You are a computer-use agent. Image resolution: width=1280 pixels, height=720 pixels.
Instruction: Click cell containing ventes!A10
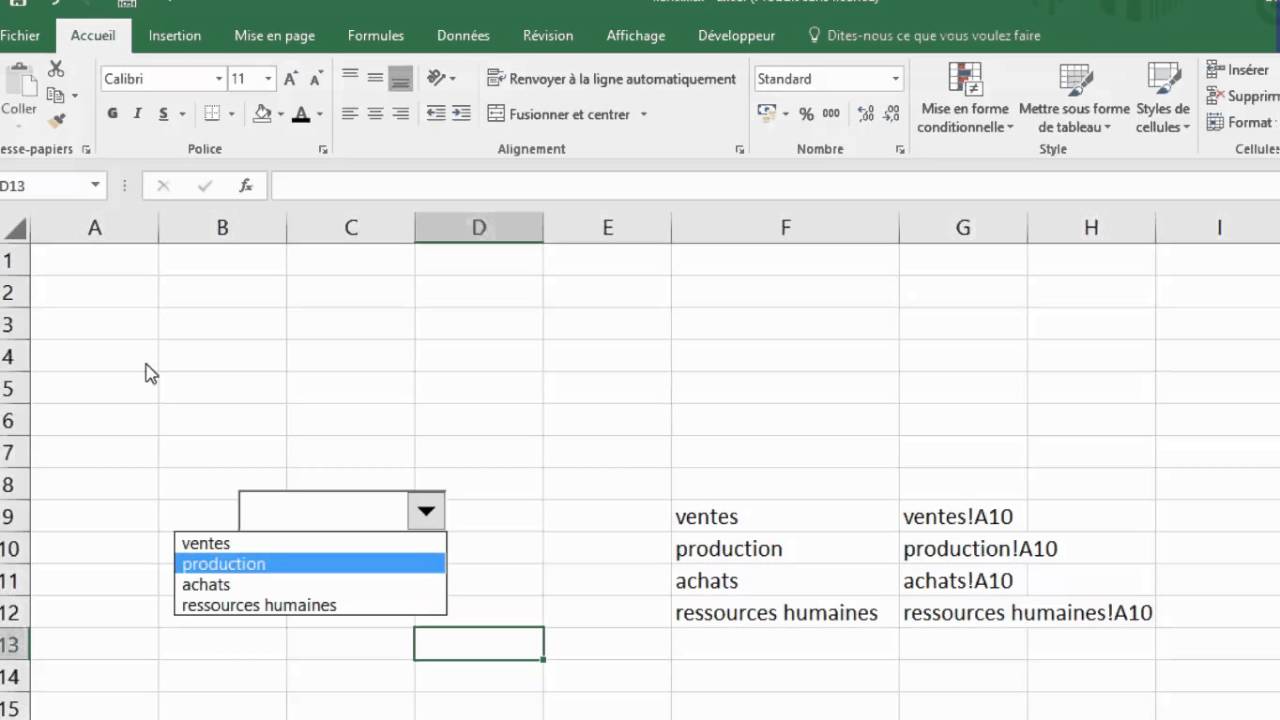pyautogui.click(x=963, y=517)
